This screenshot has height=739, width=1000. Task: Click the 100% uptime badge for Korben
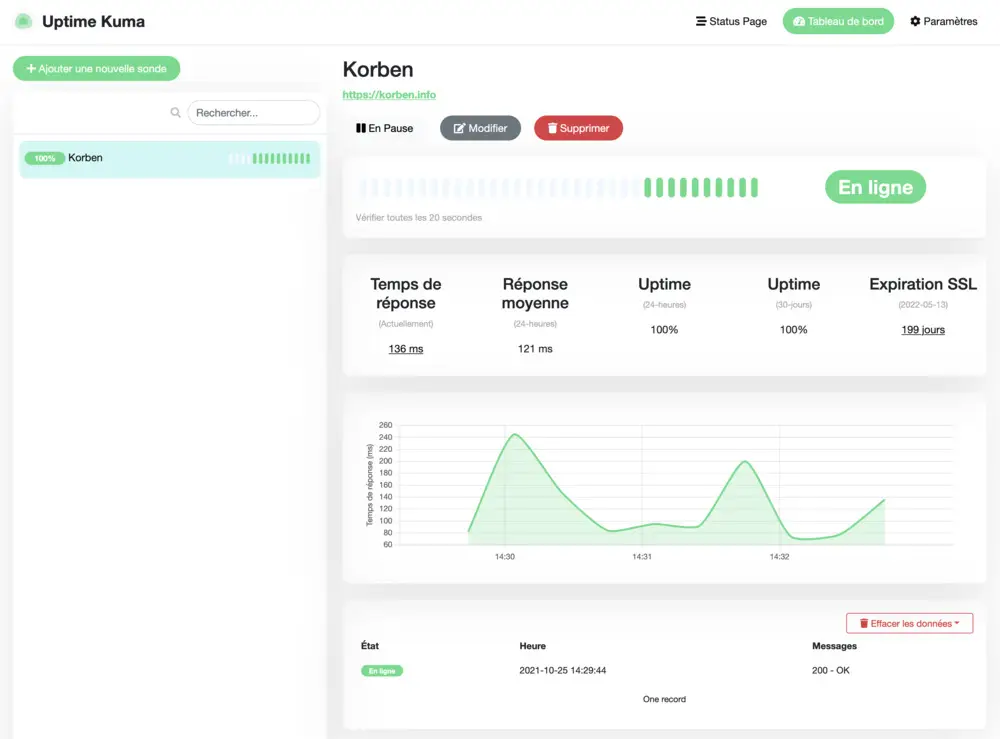pos(44,158)
